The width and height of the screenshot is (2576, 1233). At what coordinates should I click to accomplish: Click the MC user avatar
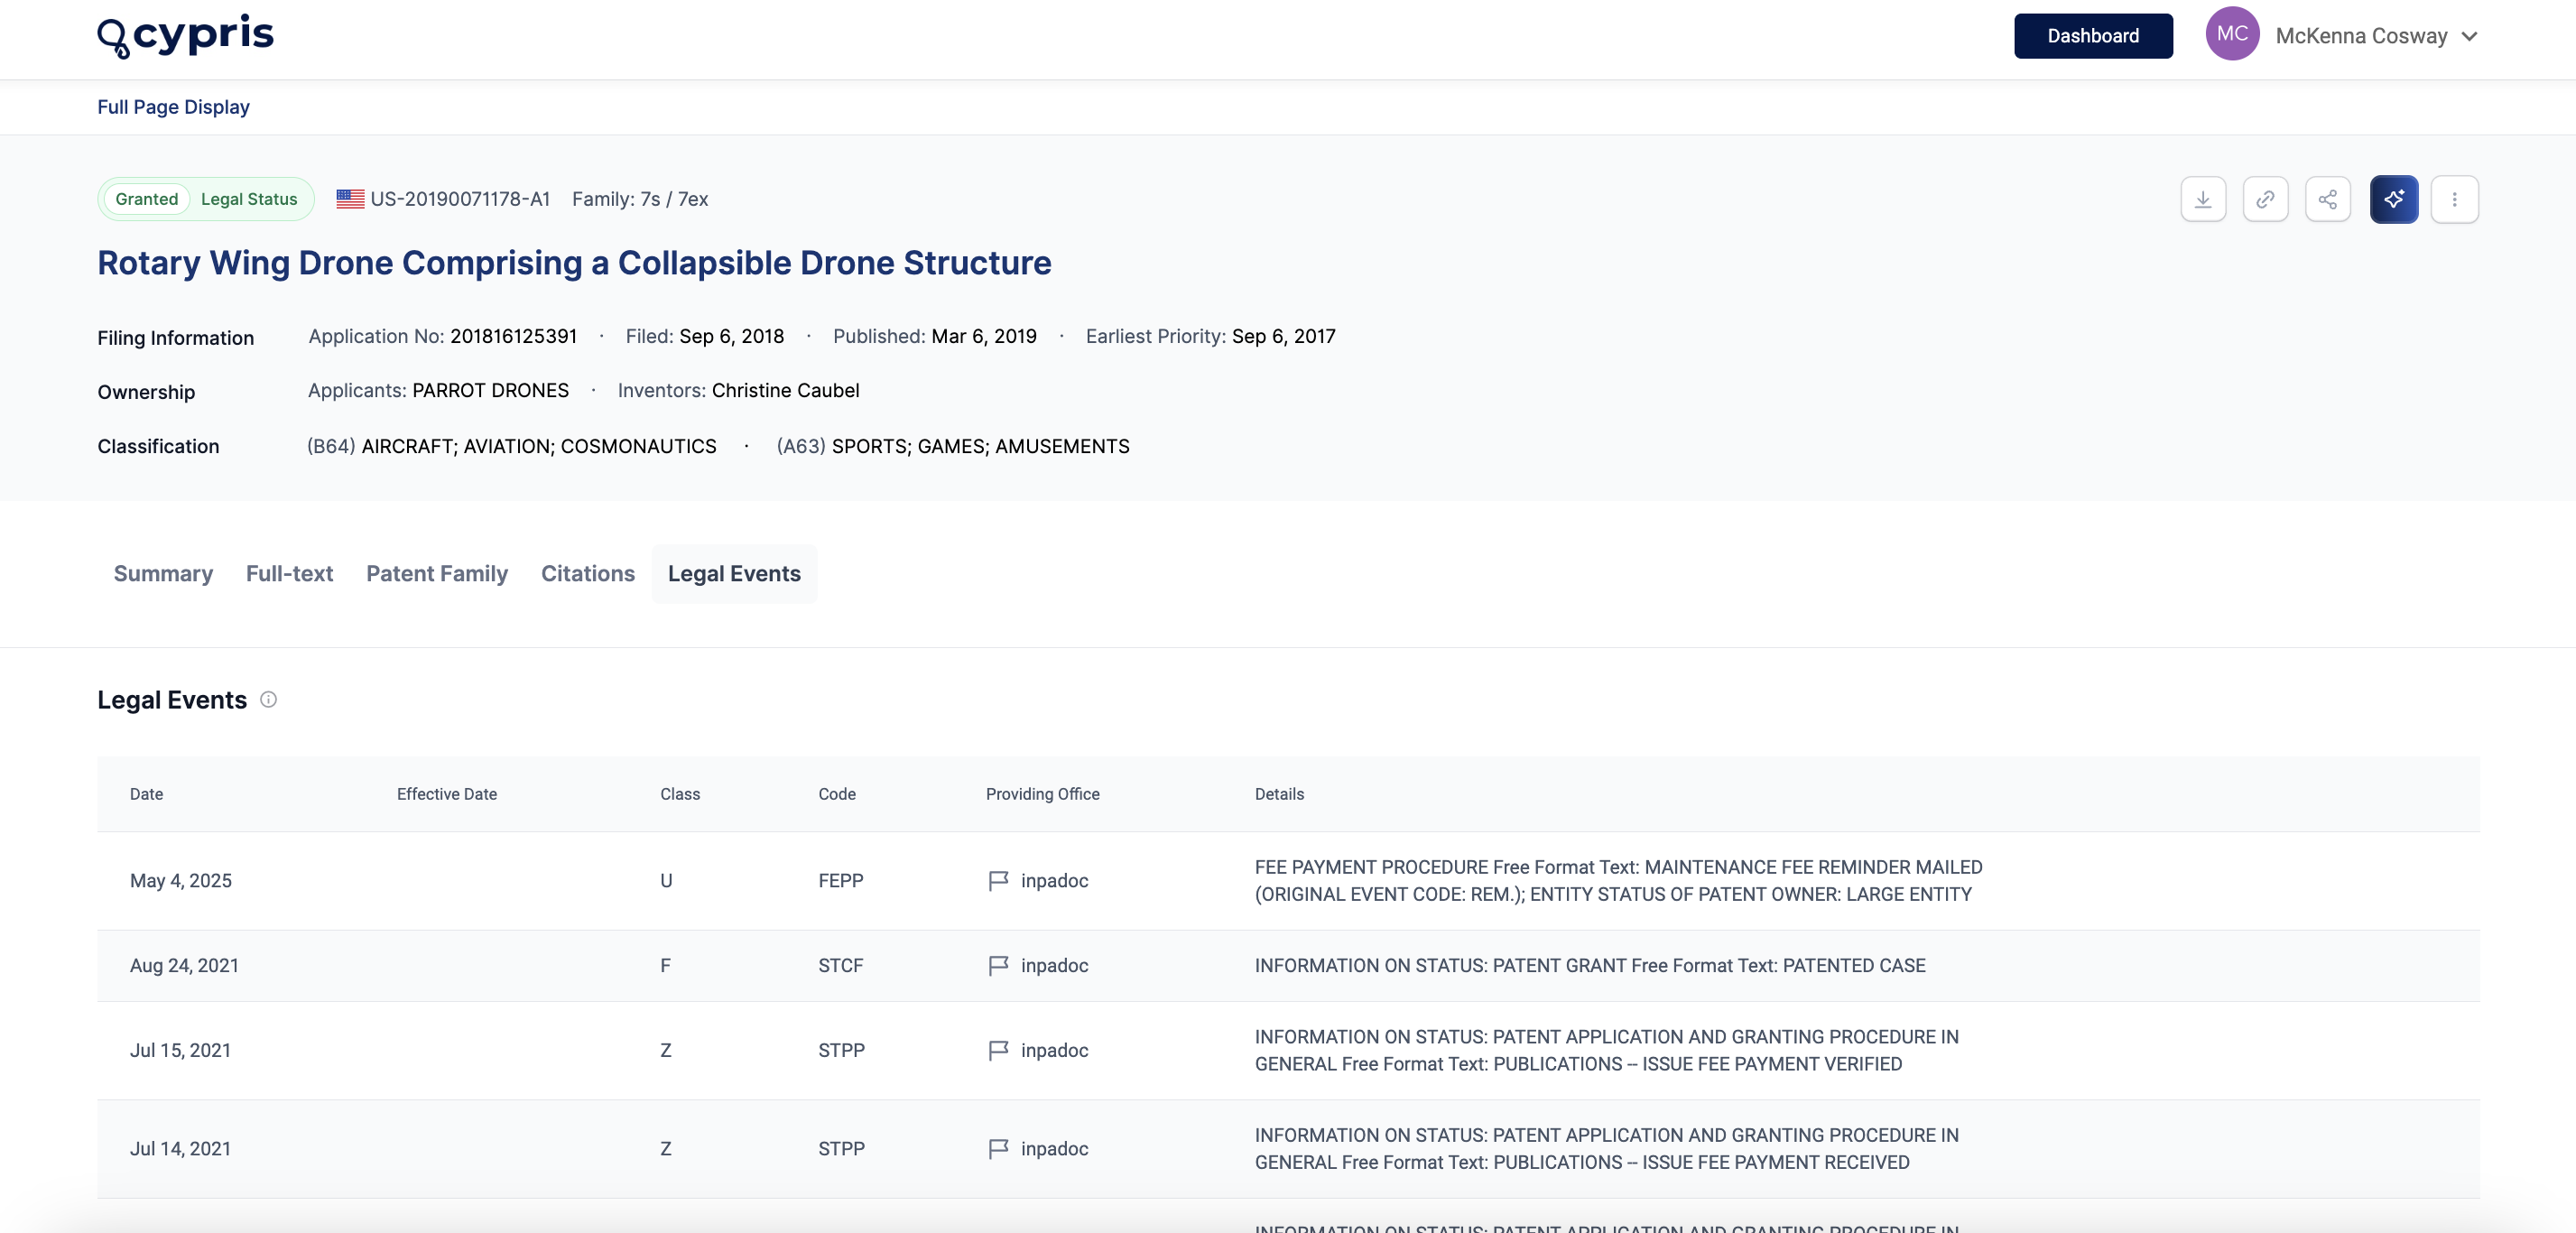coord(2232,34)
